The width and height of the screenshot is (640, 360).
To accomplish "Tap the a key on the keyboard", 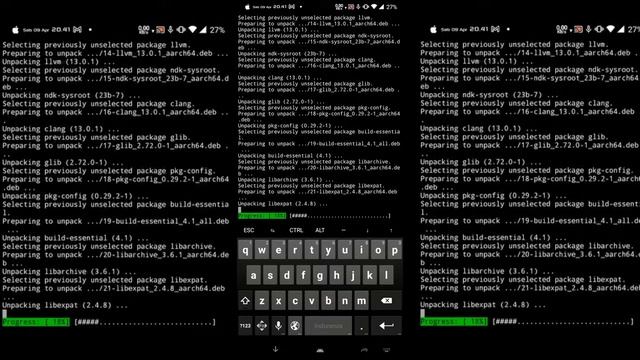I will click(253, 275).
